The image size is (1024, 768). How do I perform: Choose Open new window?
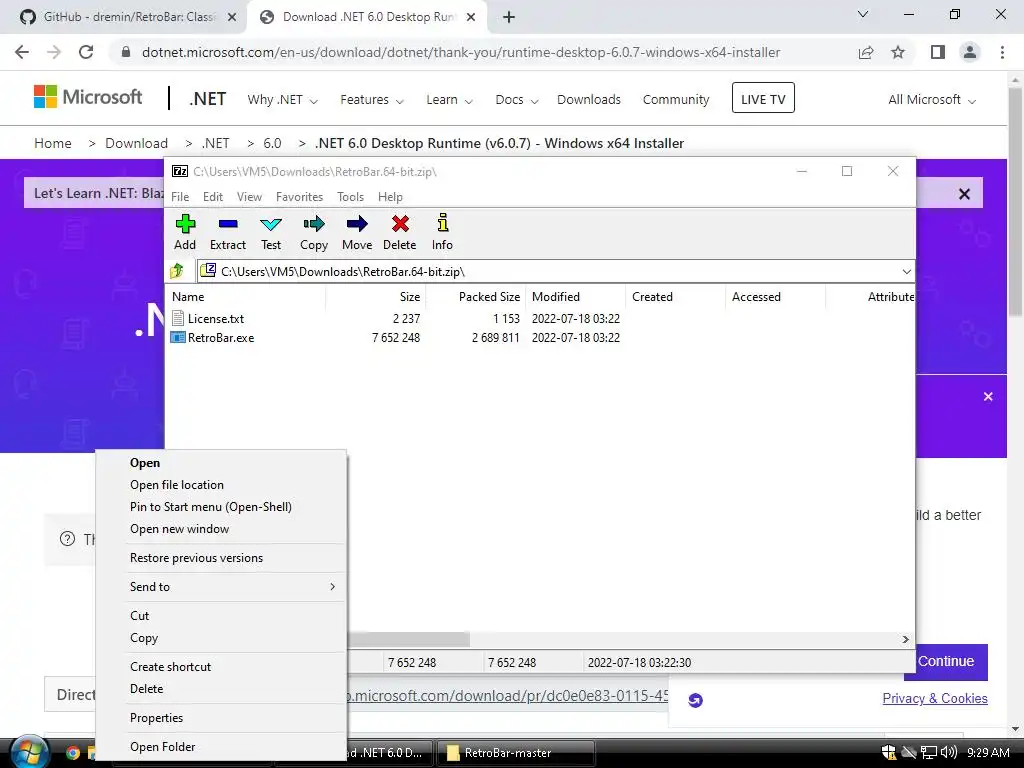click(221, 529)
